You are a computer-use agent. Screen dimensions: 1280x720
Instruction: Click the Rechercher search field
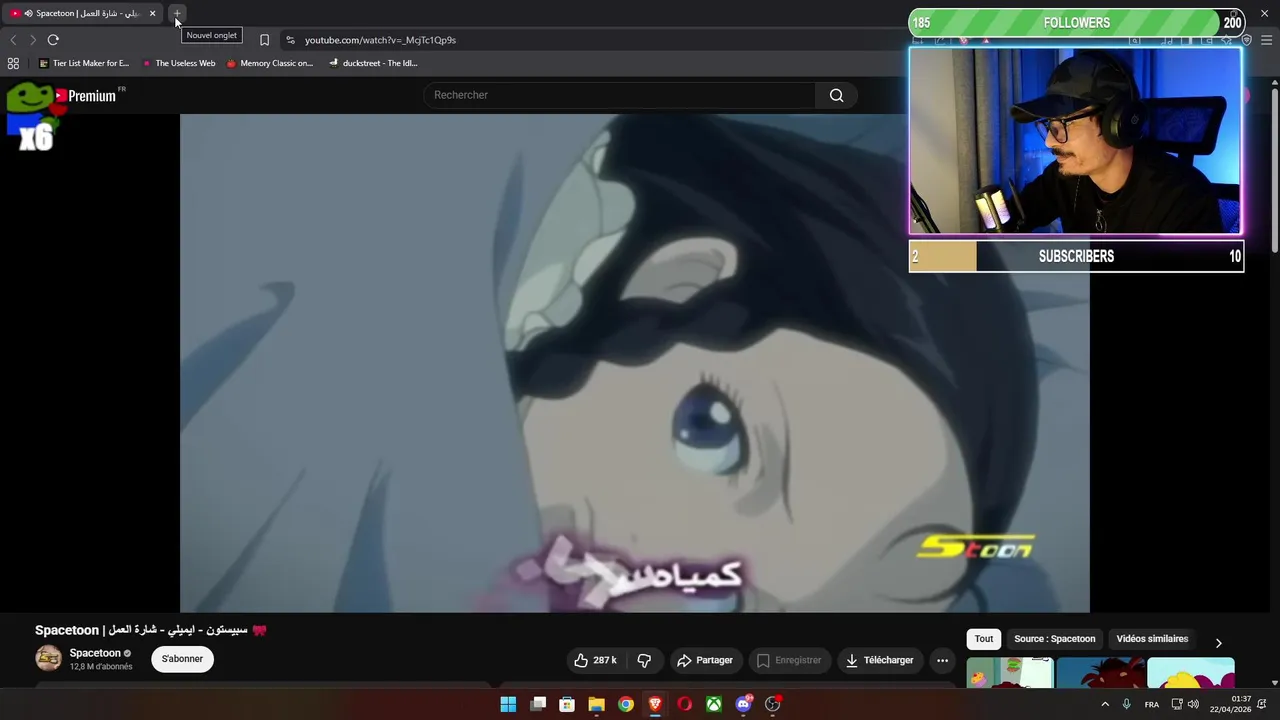tap(619, 95)
